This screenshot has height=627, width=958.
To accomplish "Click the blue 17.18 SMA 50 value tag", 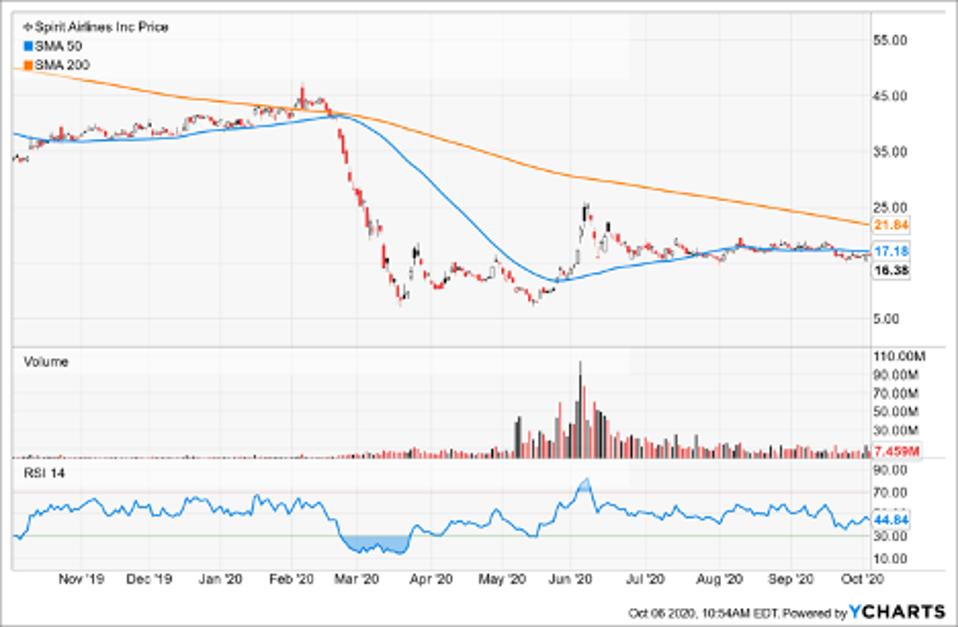I will tap(891, 250).
